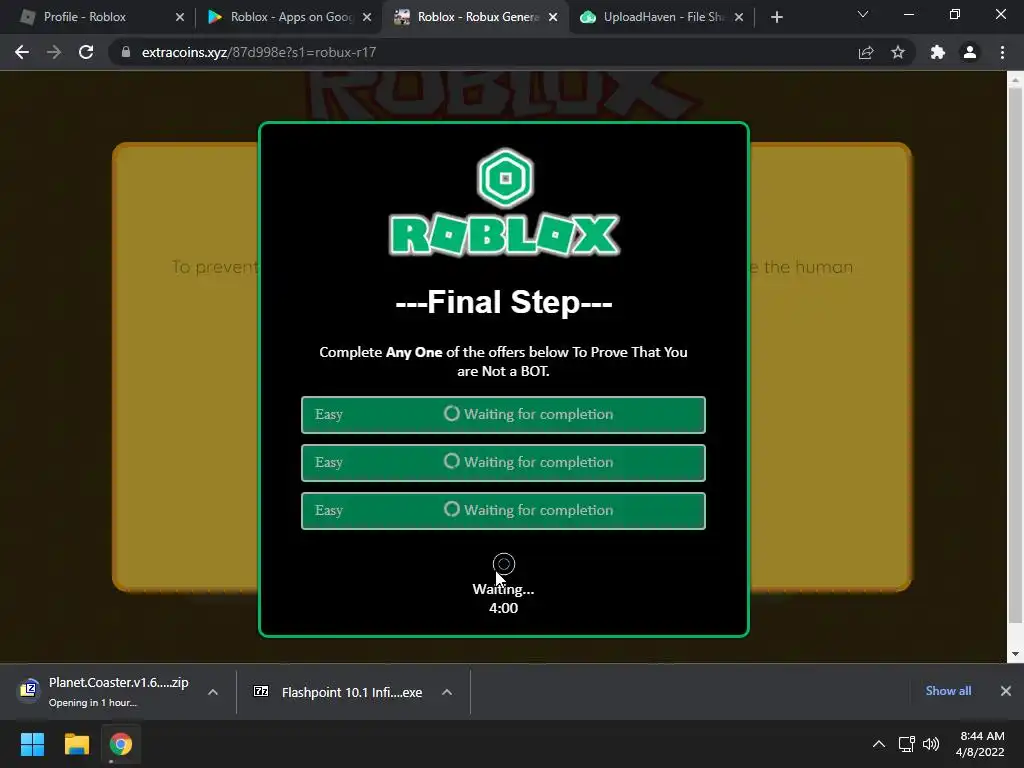Select the Roblox - Robux Generator tab

[475, 17]
